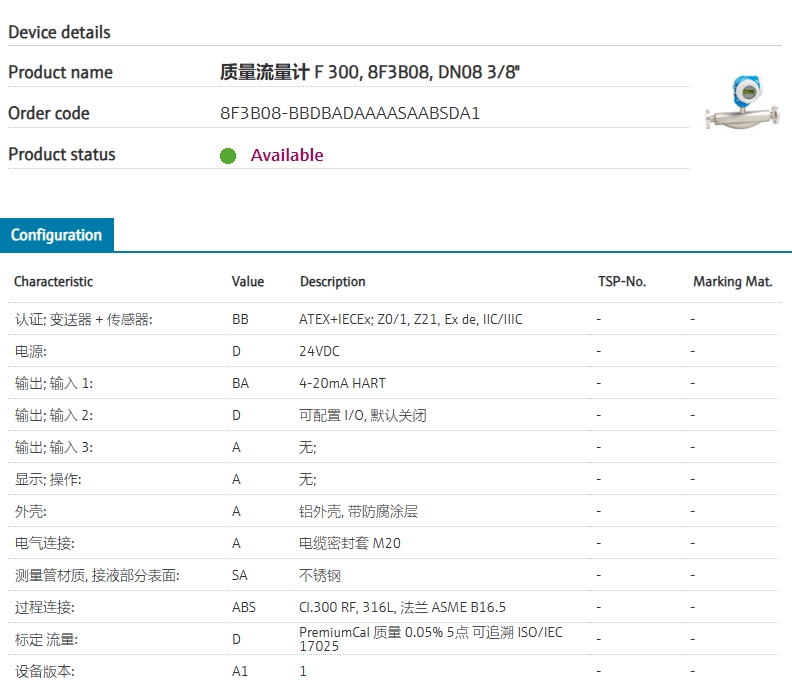Viewport: 792px width, 696px height.
Task: Click the Characteristic column header
Action: coord(54,281)
